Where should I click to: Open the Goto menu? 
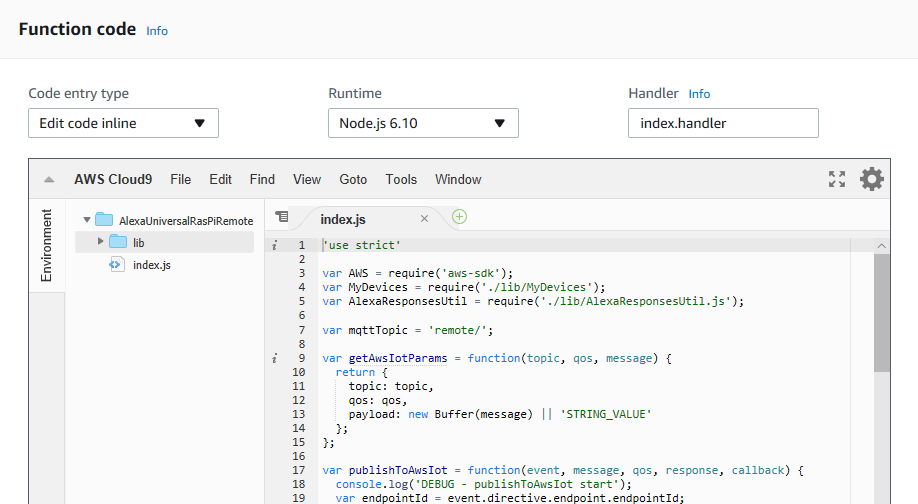pos(353,180)
